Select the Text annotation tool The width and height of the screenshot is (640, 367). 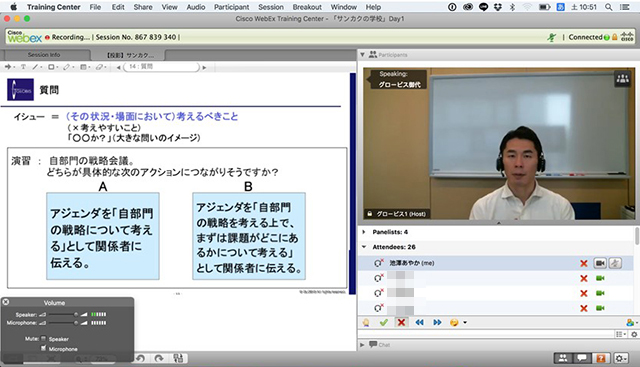[23, 67]
